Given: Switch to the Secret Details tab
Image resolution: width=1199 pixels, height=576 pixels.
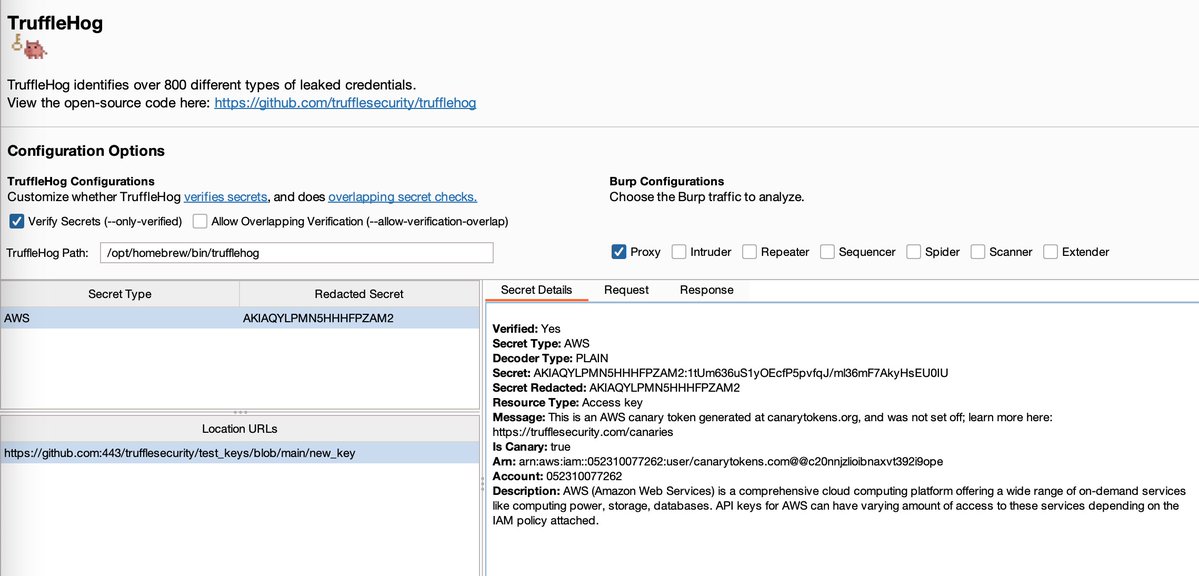Looking at the screenshot, I should point(536,290).
